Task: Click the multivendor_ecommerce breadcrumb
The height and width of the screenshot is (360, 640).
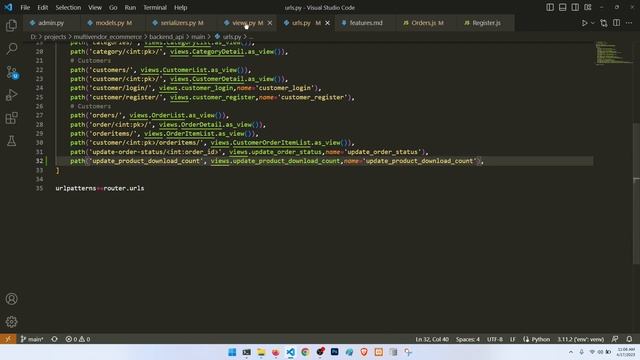Action: [107, 37]
